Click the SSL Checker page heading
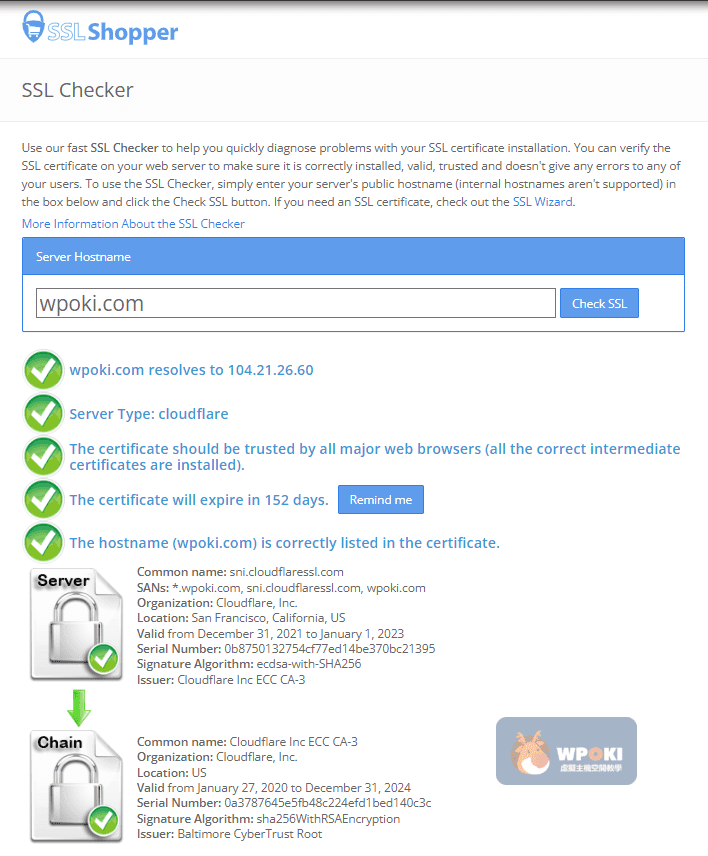 click(x=78, y=90)
